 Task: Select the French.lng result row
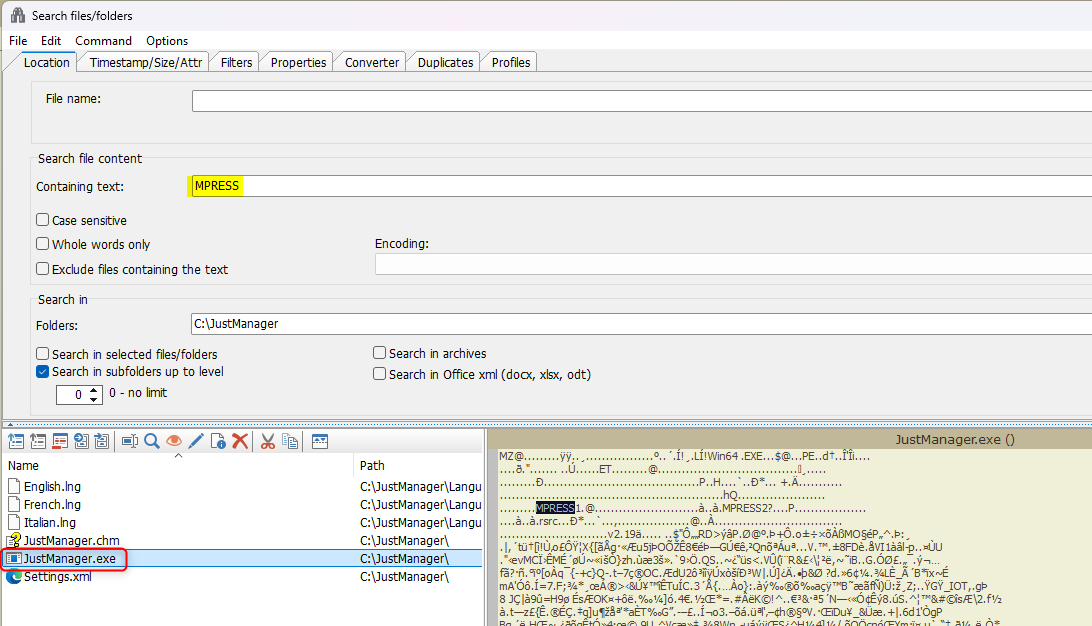(244, 504)
